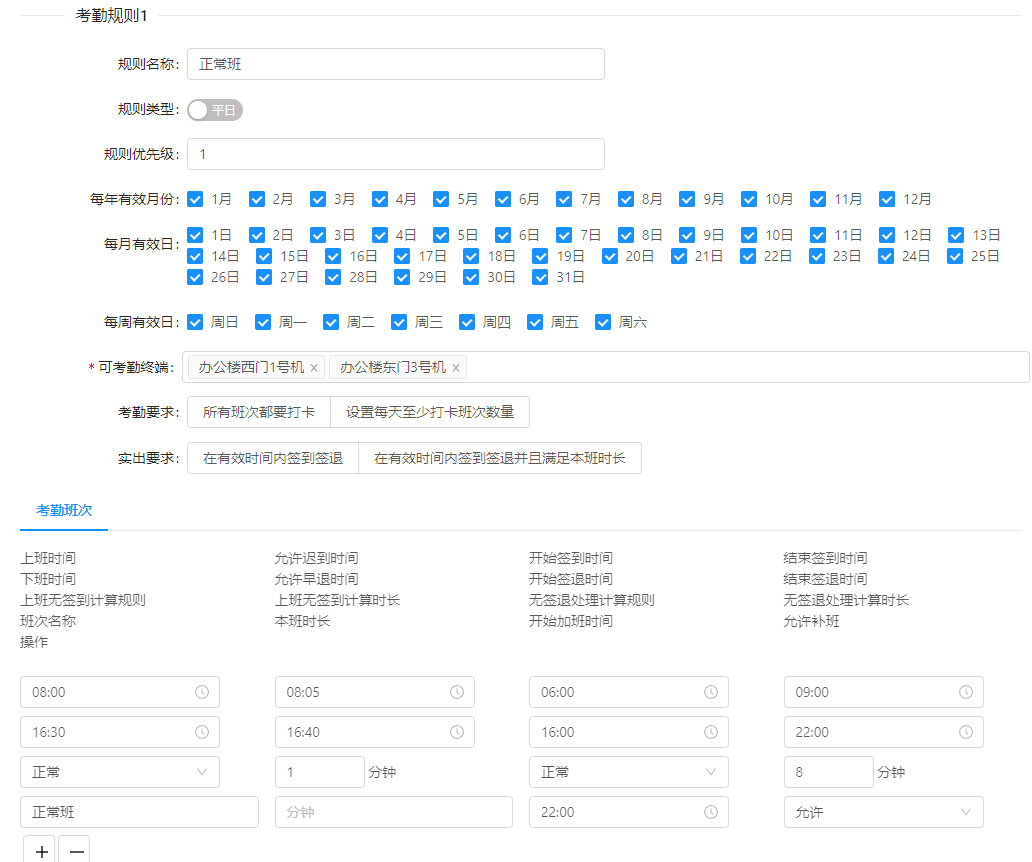Click clock icon in 16:30 off-work field
The image size is (1032, 862).
[x=201, y=732]
